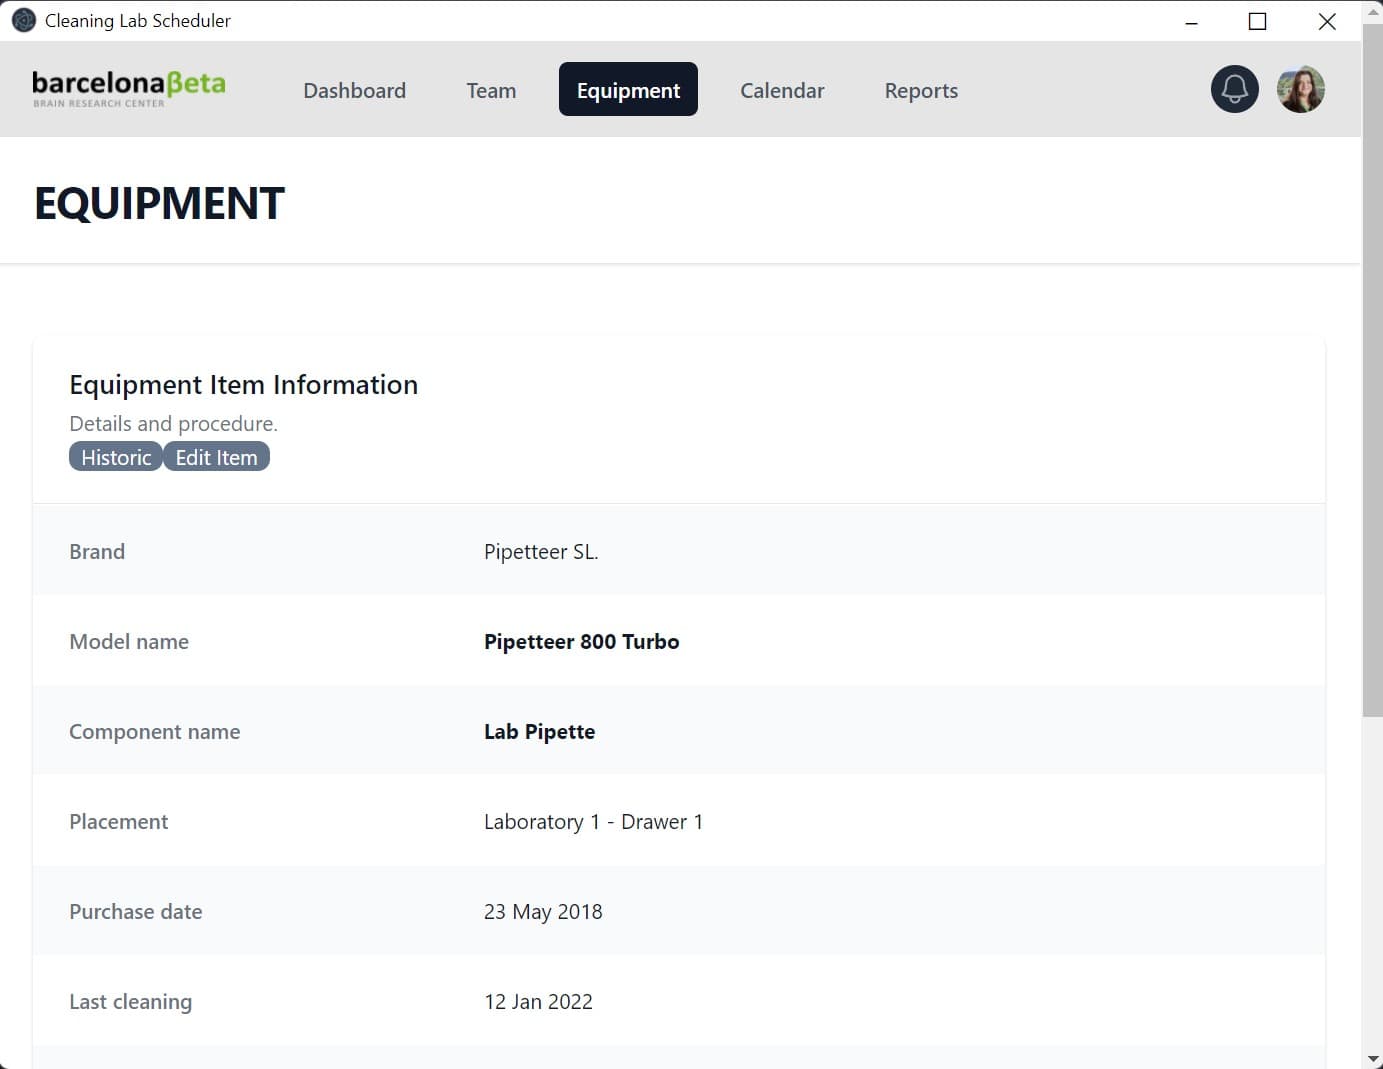The image size is (1383, 1069).
Task: Switch to the Calendar tab
Action: click(782, 90)
